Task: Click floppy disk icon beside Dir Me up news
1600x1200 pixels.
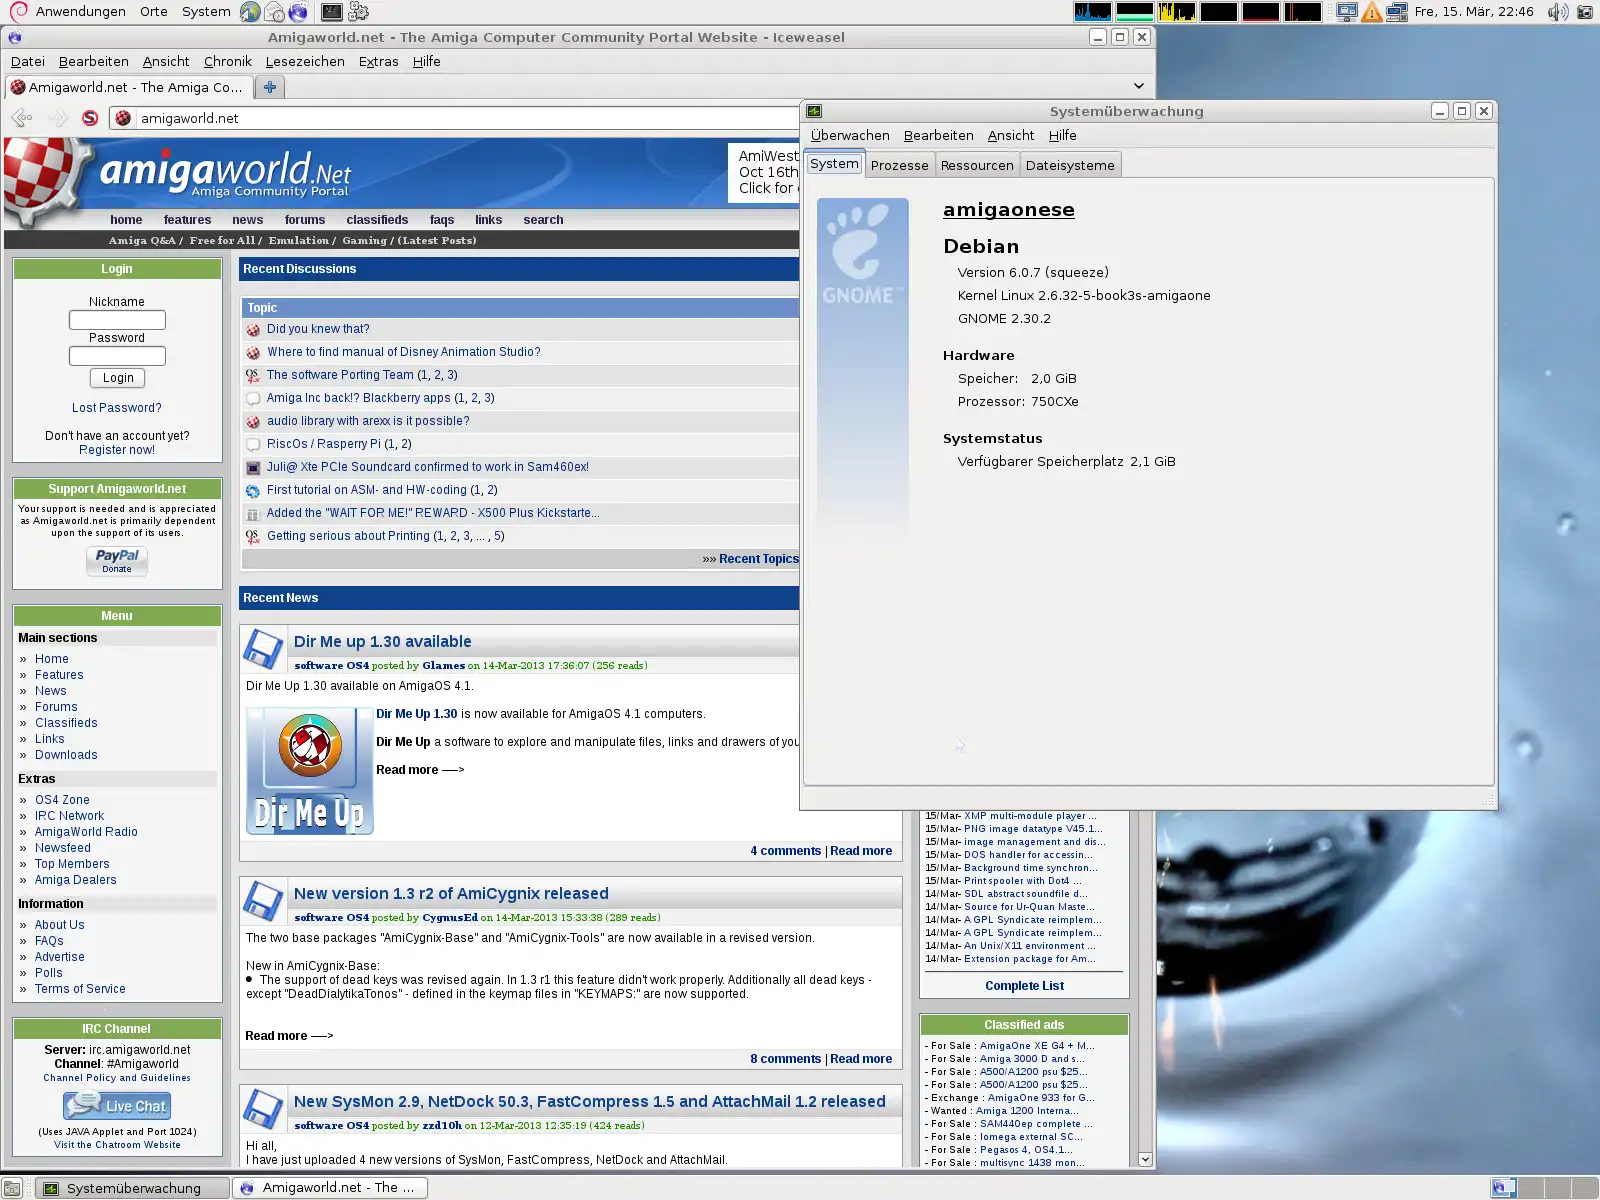Action: pos(263,649)
